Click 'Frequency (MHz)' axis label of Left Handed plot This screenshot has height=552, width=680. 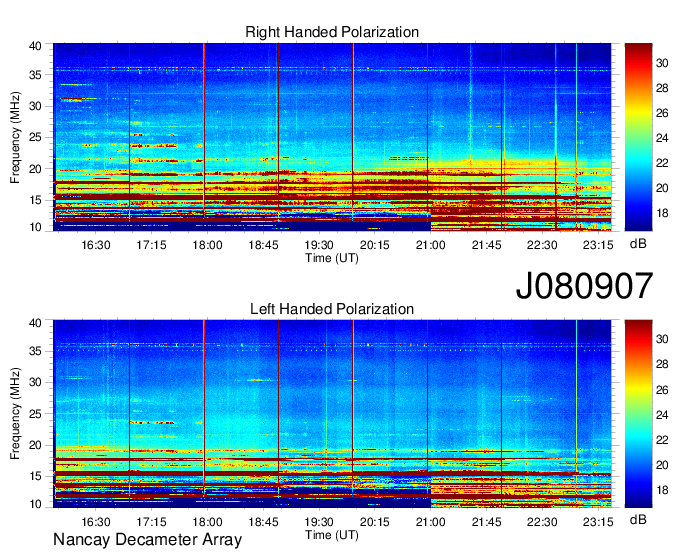[x=15, y=414]
